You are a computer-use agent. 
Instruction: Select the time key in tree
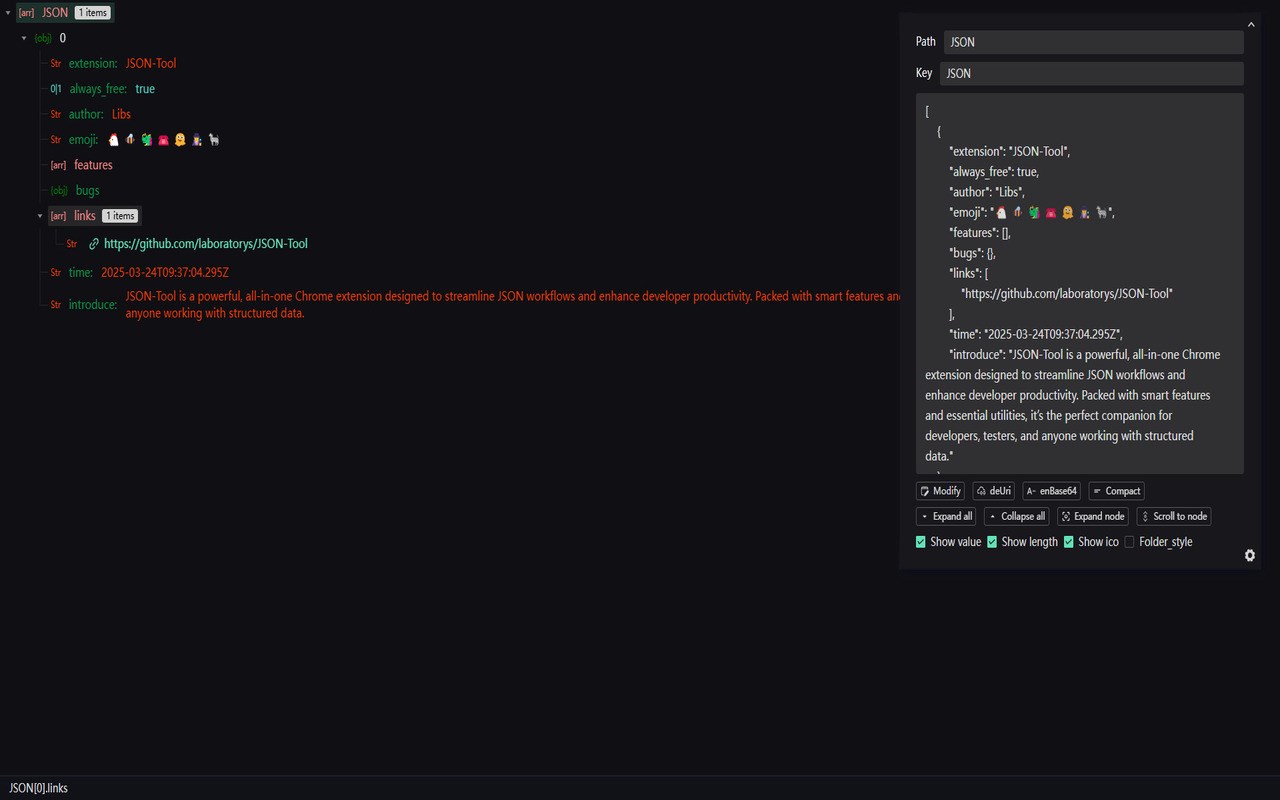tap(81, 273)
